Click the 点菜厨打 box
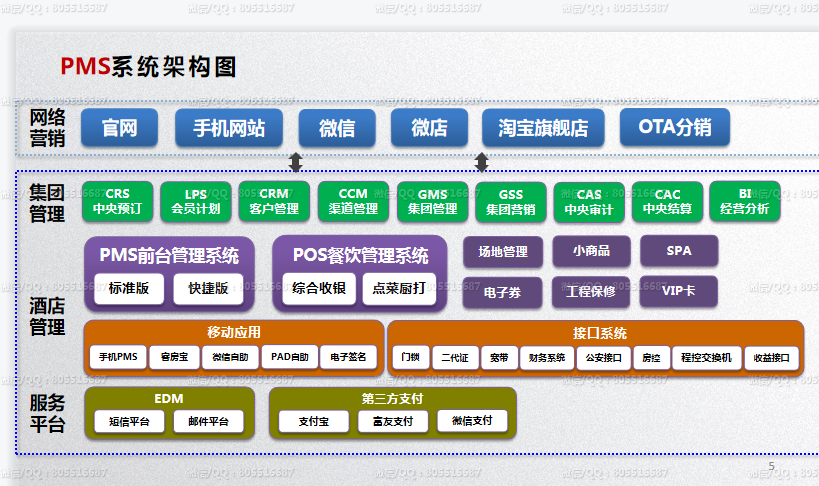819x486 pixels. pos(399,288)
